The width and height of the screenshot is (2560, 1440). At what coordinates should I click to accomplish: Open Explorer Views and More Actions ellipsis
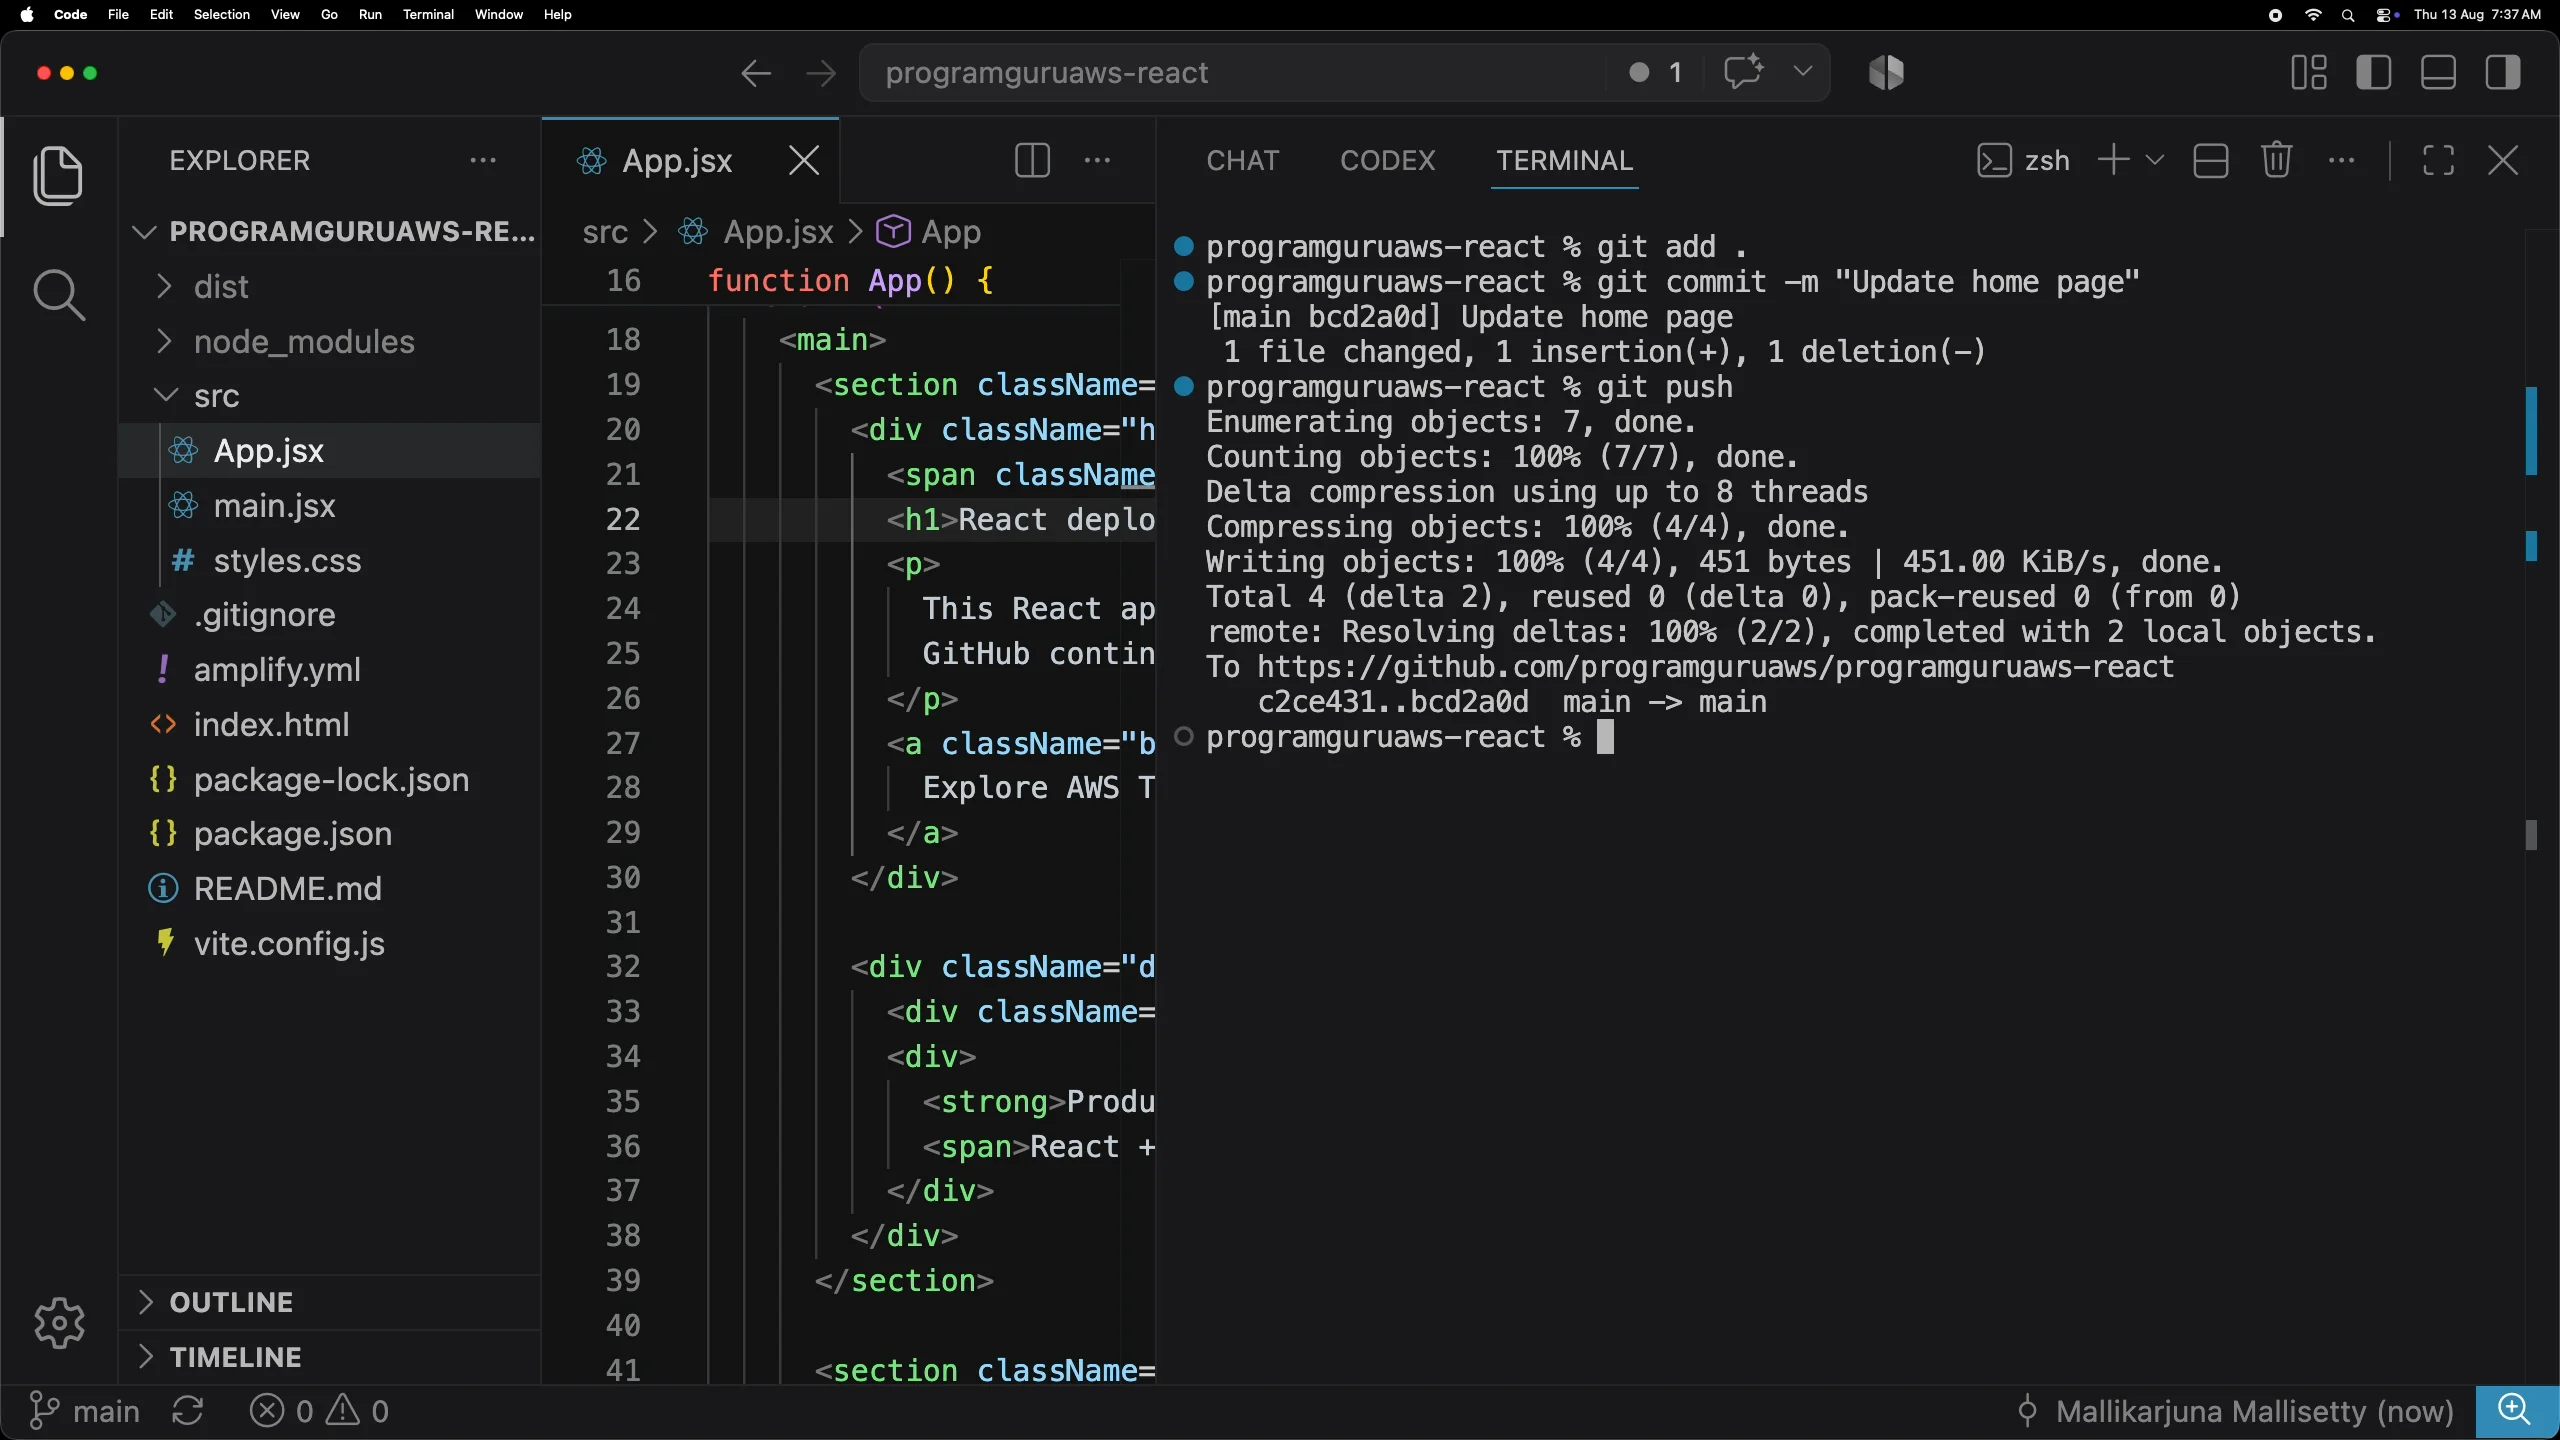tap(483, 160)
